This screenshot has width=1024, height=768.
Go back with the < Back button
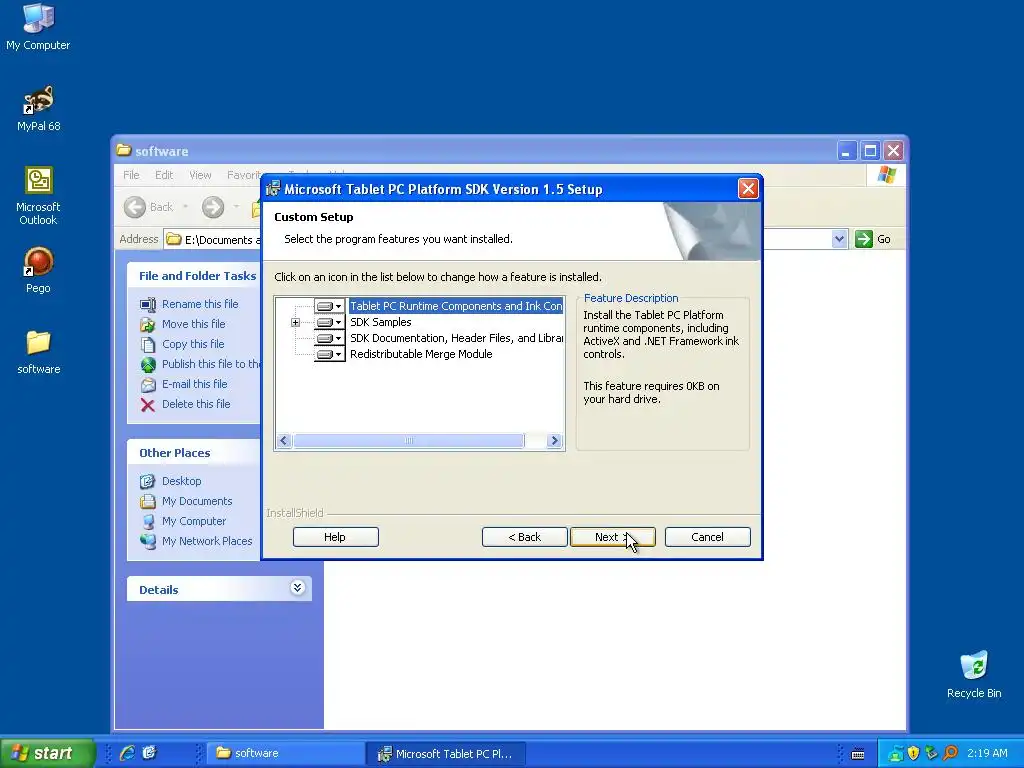pyautogui.click(x=524, y=537)
